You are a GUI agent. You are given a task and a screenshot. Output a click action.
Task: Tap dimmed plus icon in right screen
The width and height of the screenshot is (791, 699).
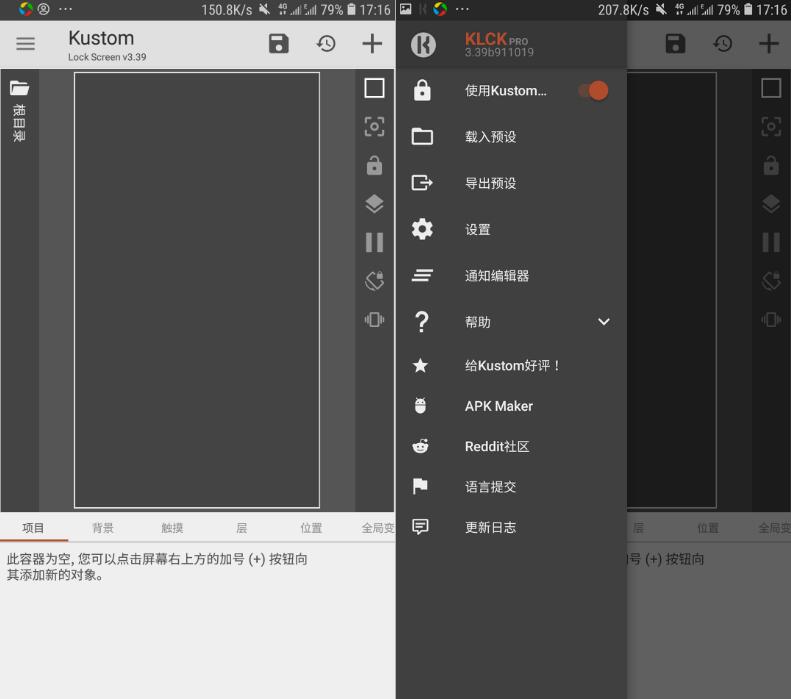pos(769,43)
